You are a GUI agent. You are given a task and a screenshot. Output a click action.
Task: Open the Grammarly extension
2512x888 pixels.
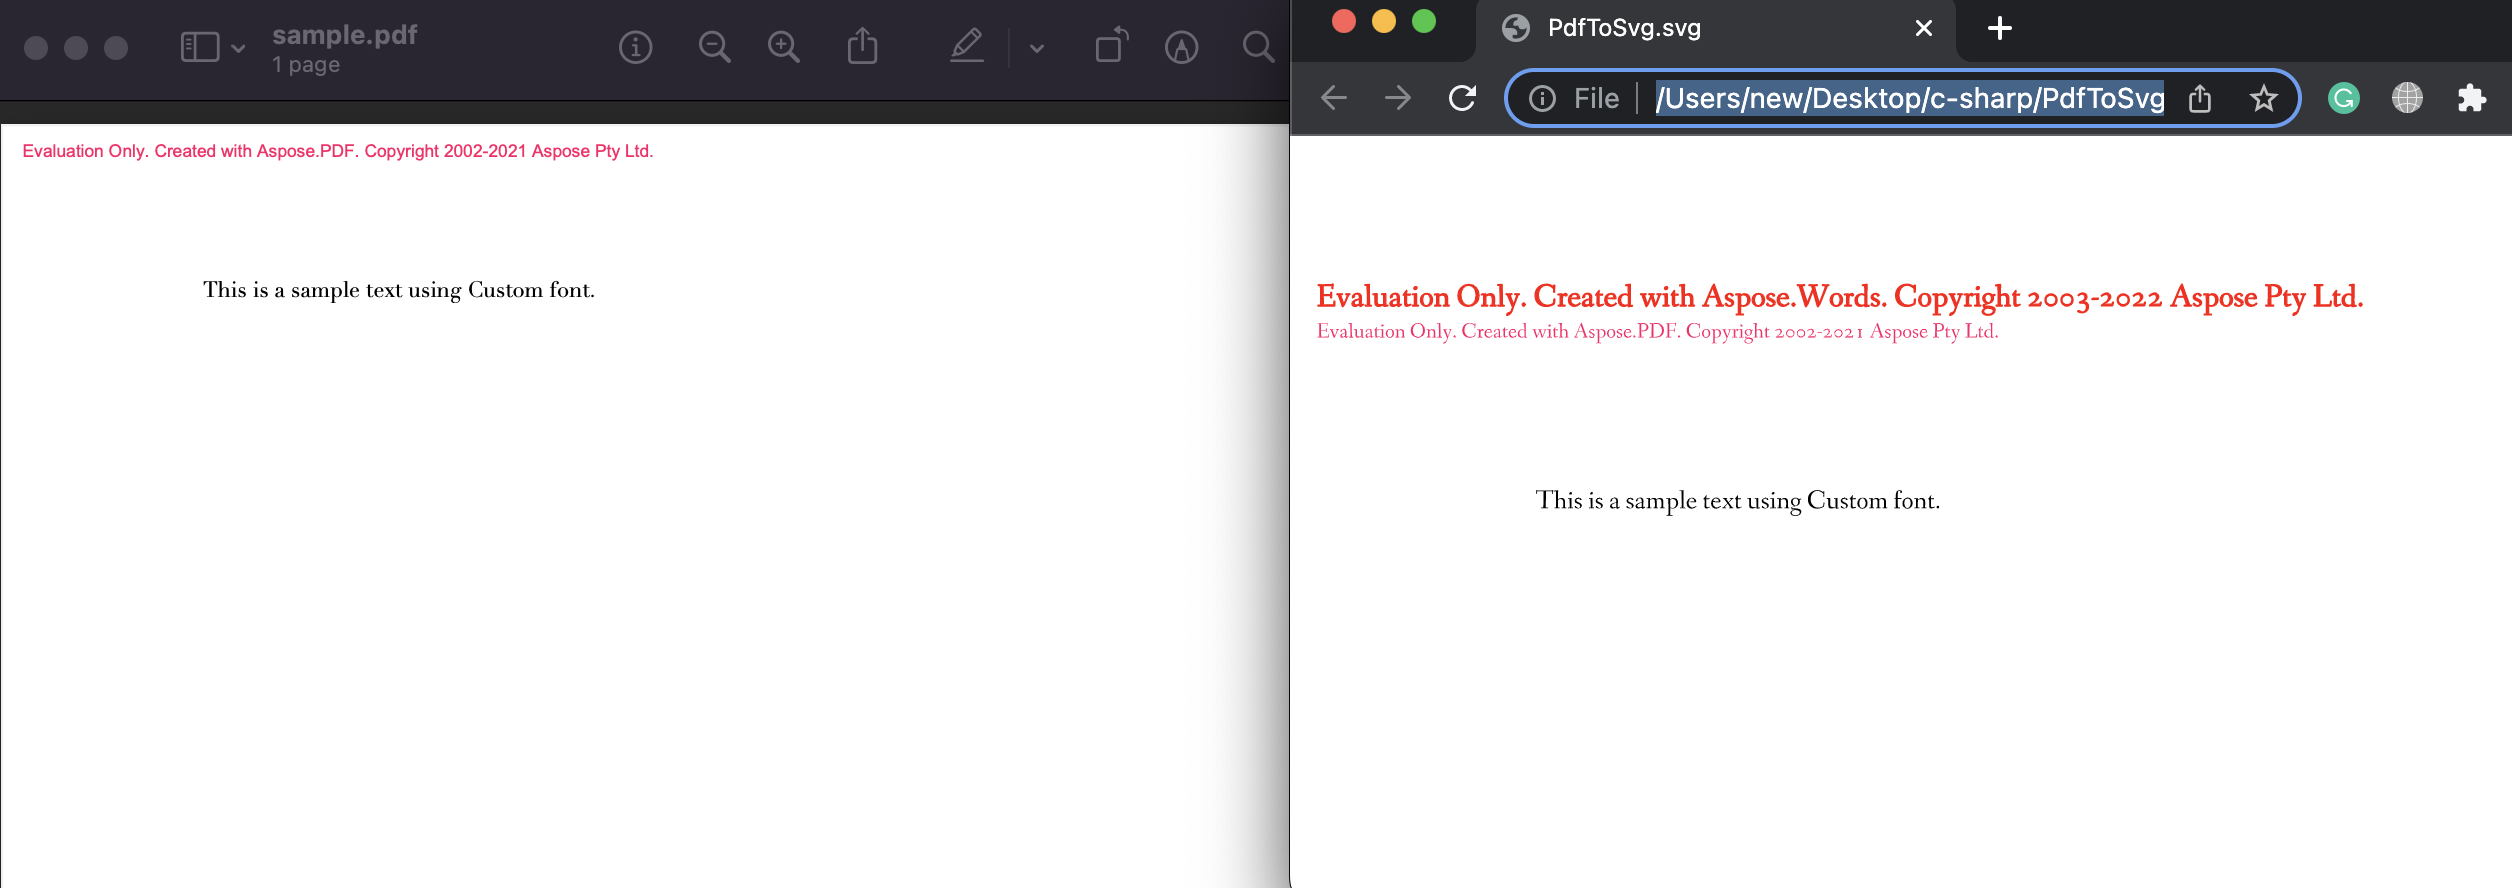pyautogui.click(x=2344, y=98)
